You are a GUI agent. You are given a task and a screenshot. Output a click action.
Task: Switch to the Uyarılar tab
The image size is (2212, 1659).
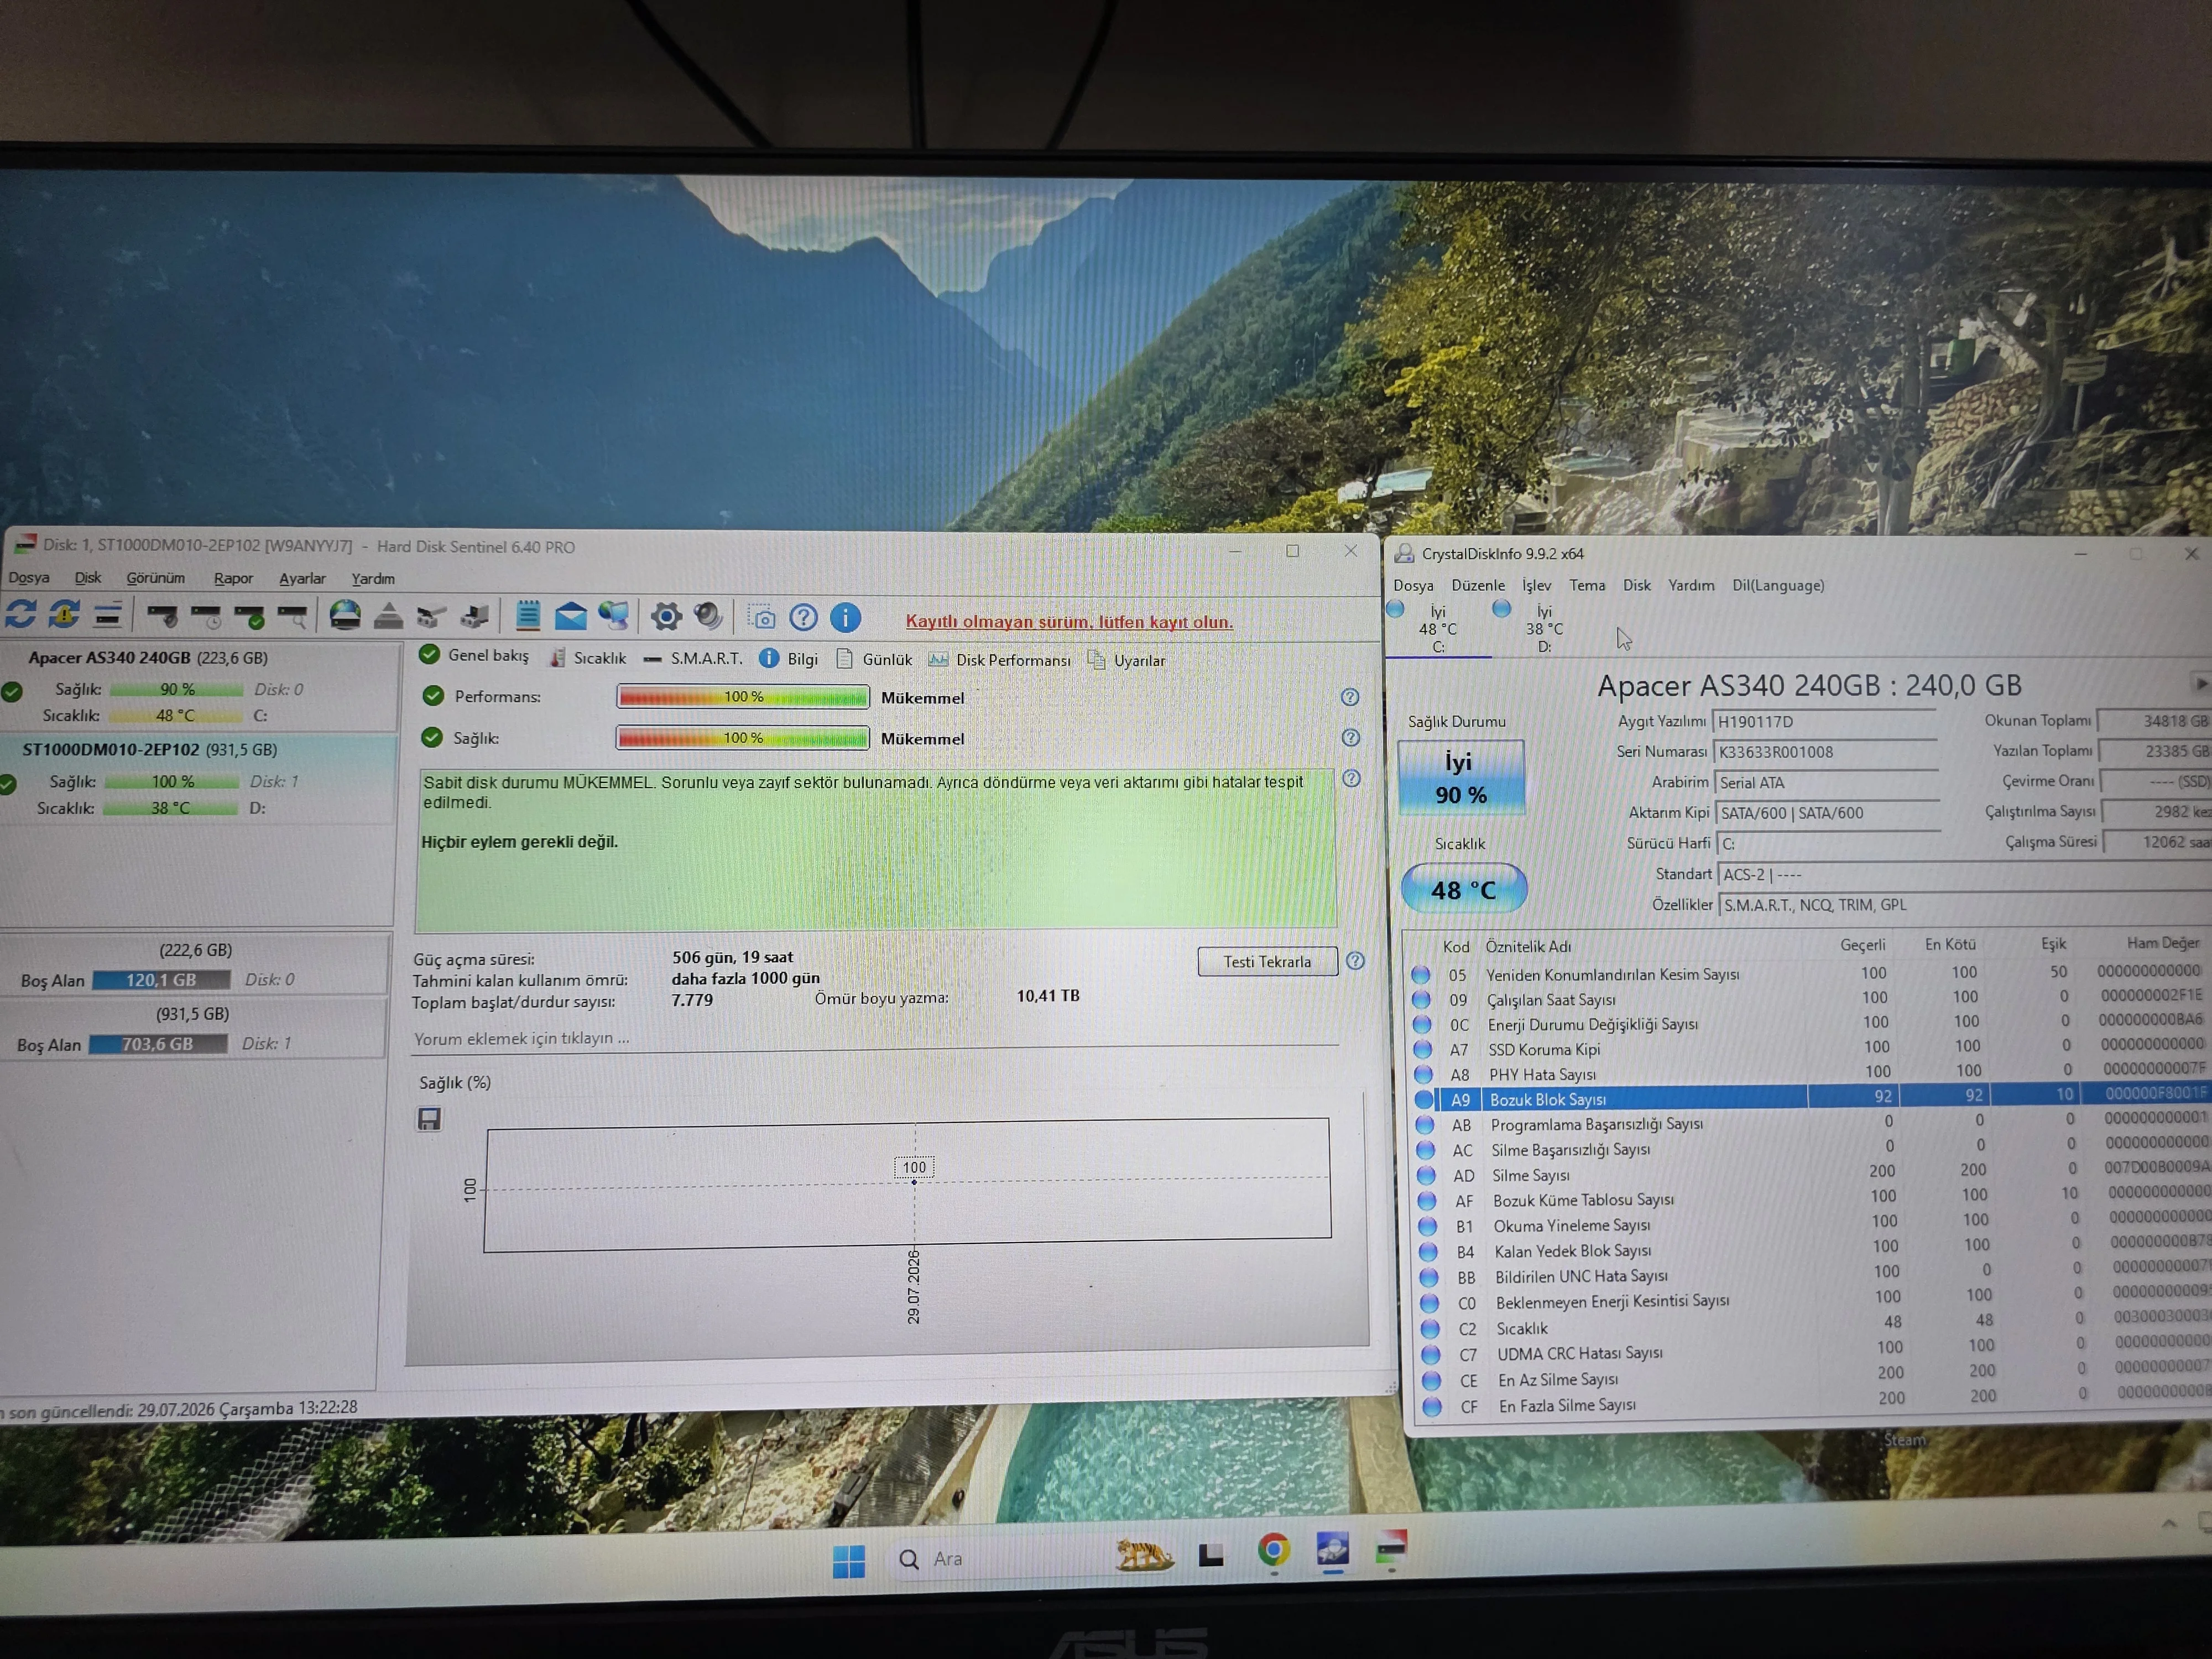click(x=1127, y=660)
